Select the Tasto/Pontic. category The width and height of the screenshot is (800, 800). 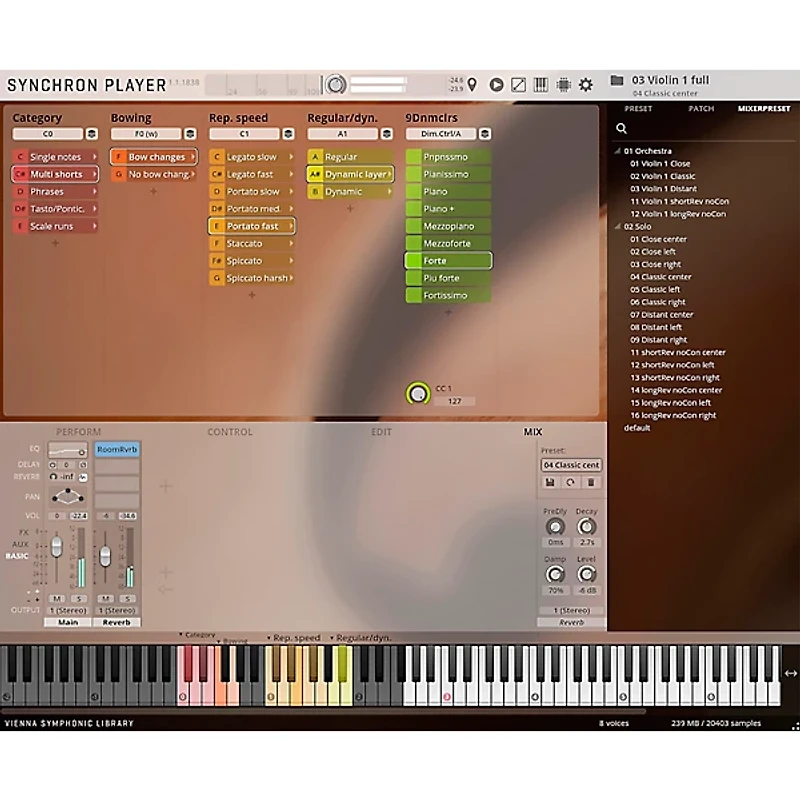pyautogui.click(x=55, y=209)
